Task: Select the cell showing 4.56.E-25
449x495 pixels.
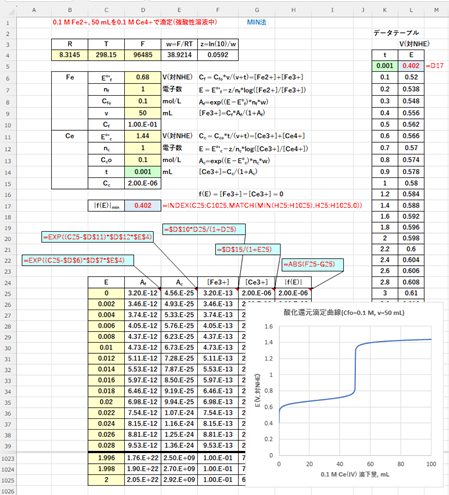Action: pos(179,293)
